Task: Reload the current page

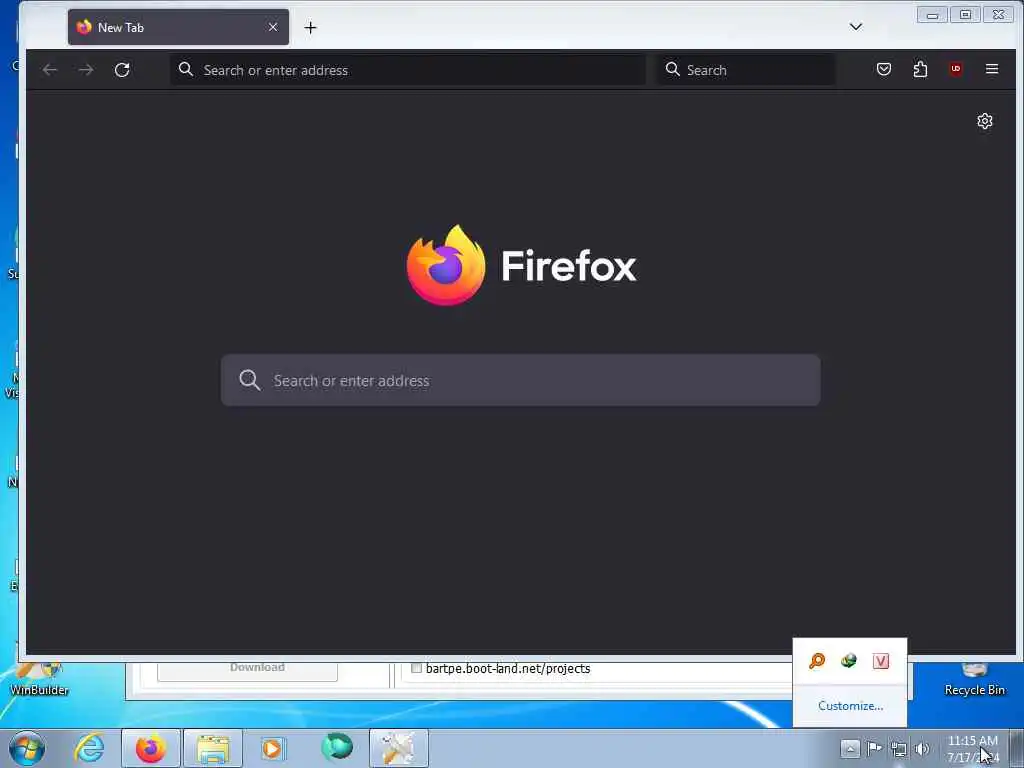Action: pos(122,70)
